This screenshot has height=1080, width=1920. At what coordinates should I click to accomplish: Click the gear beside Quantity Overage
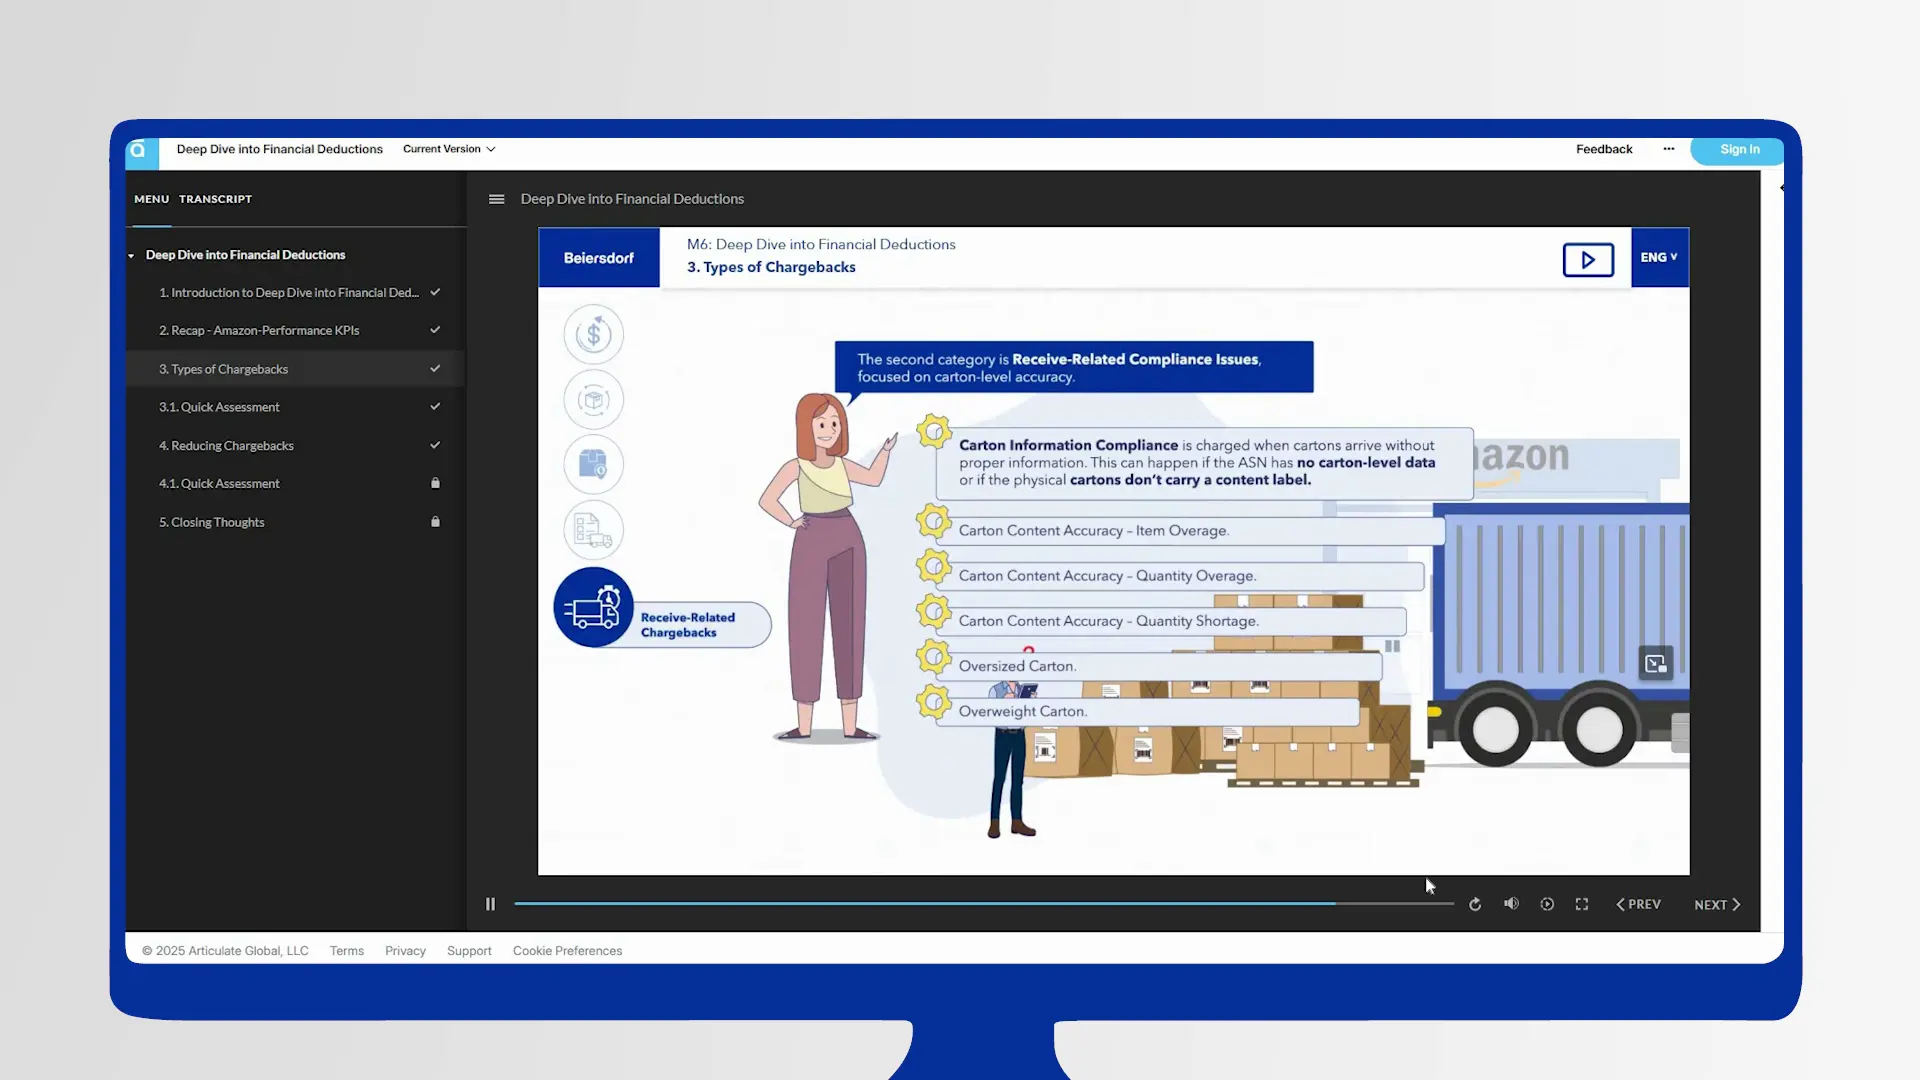(933, 566)
